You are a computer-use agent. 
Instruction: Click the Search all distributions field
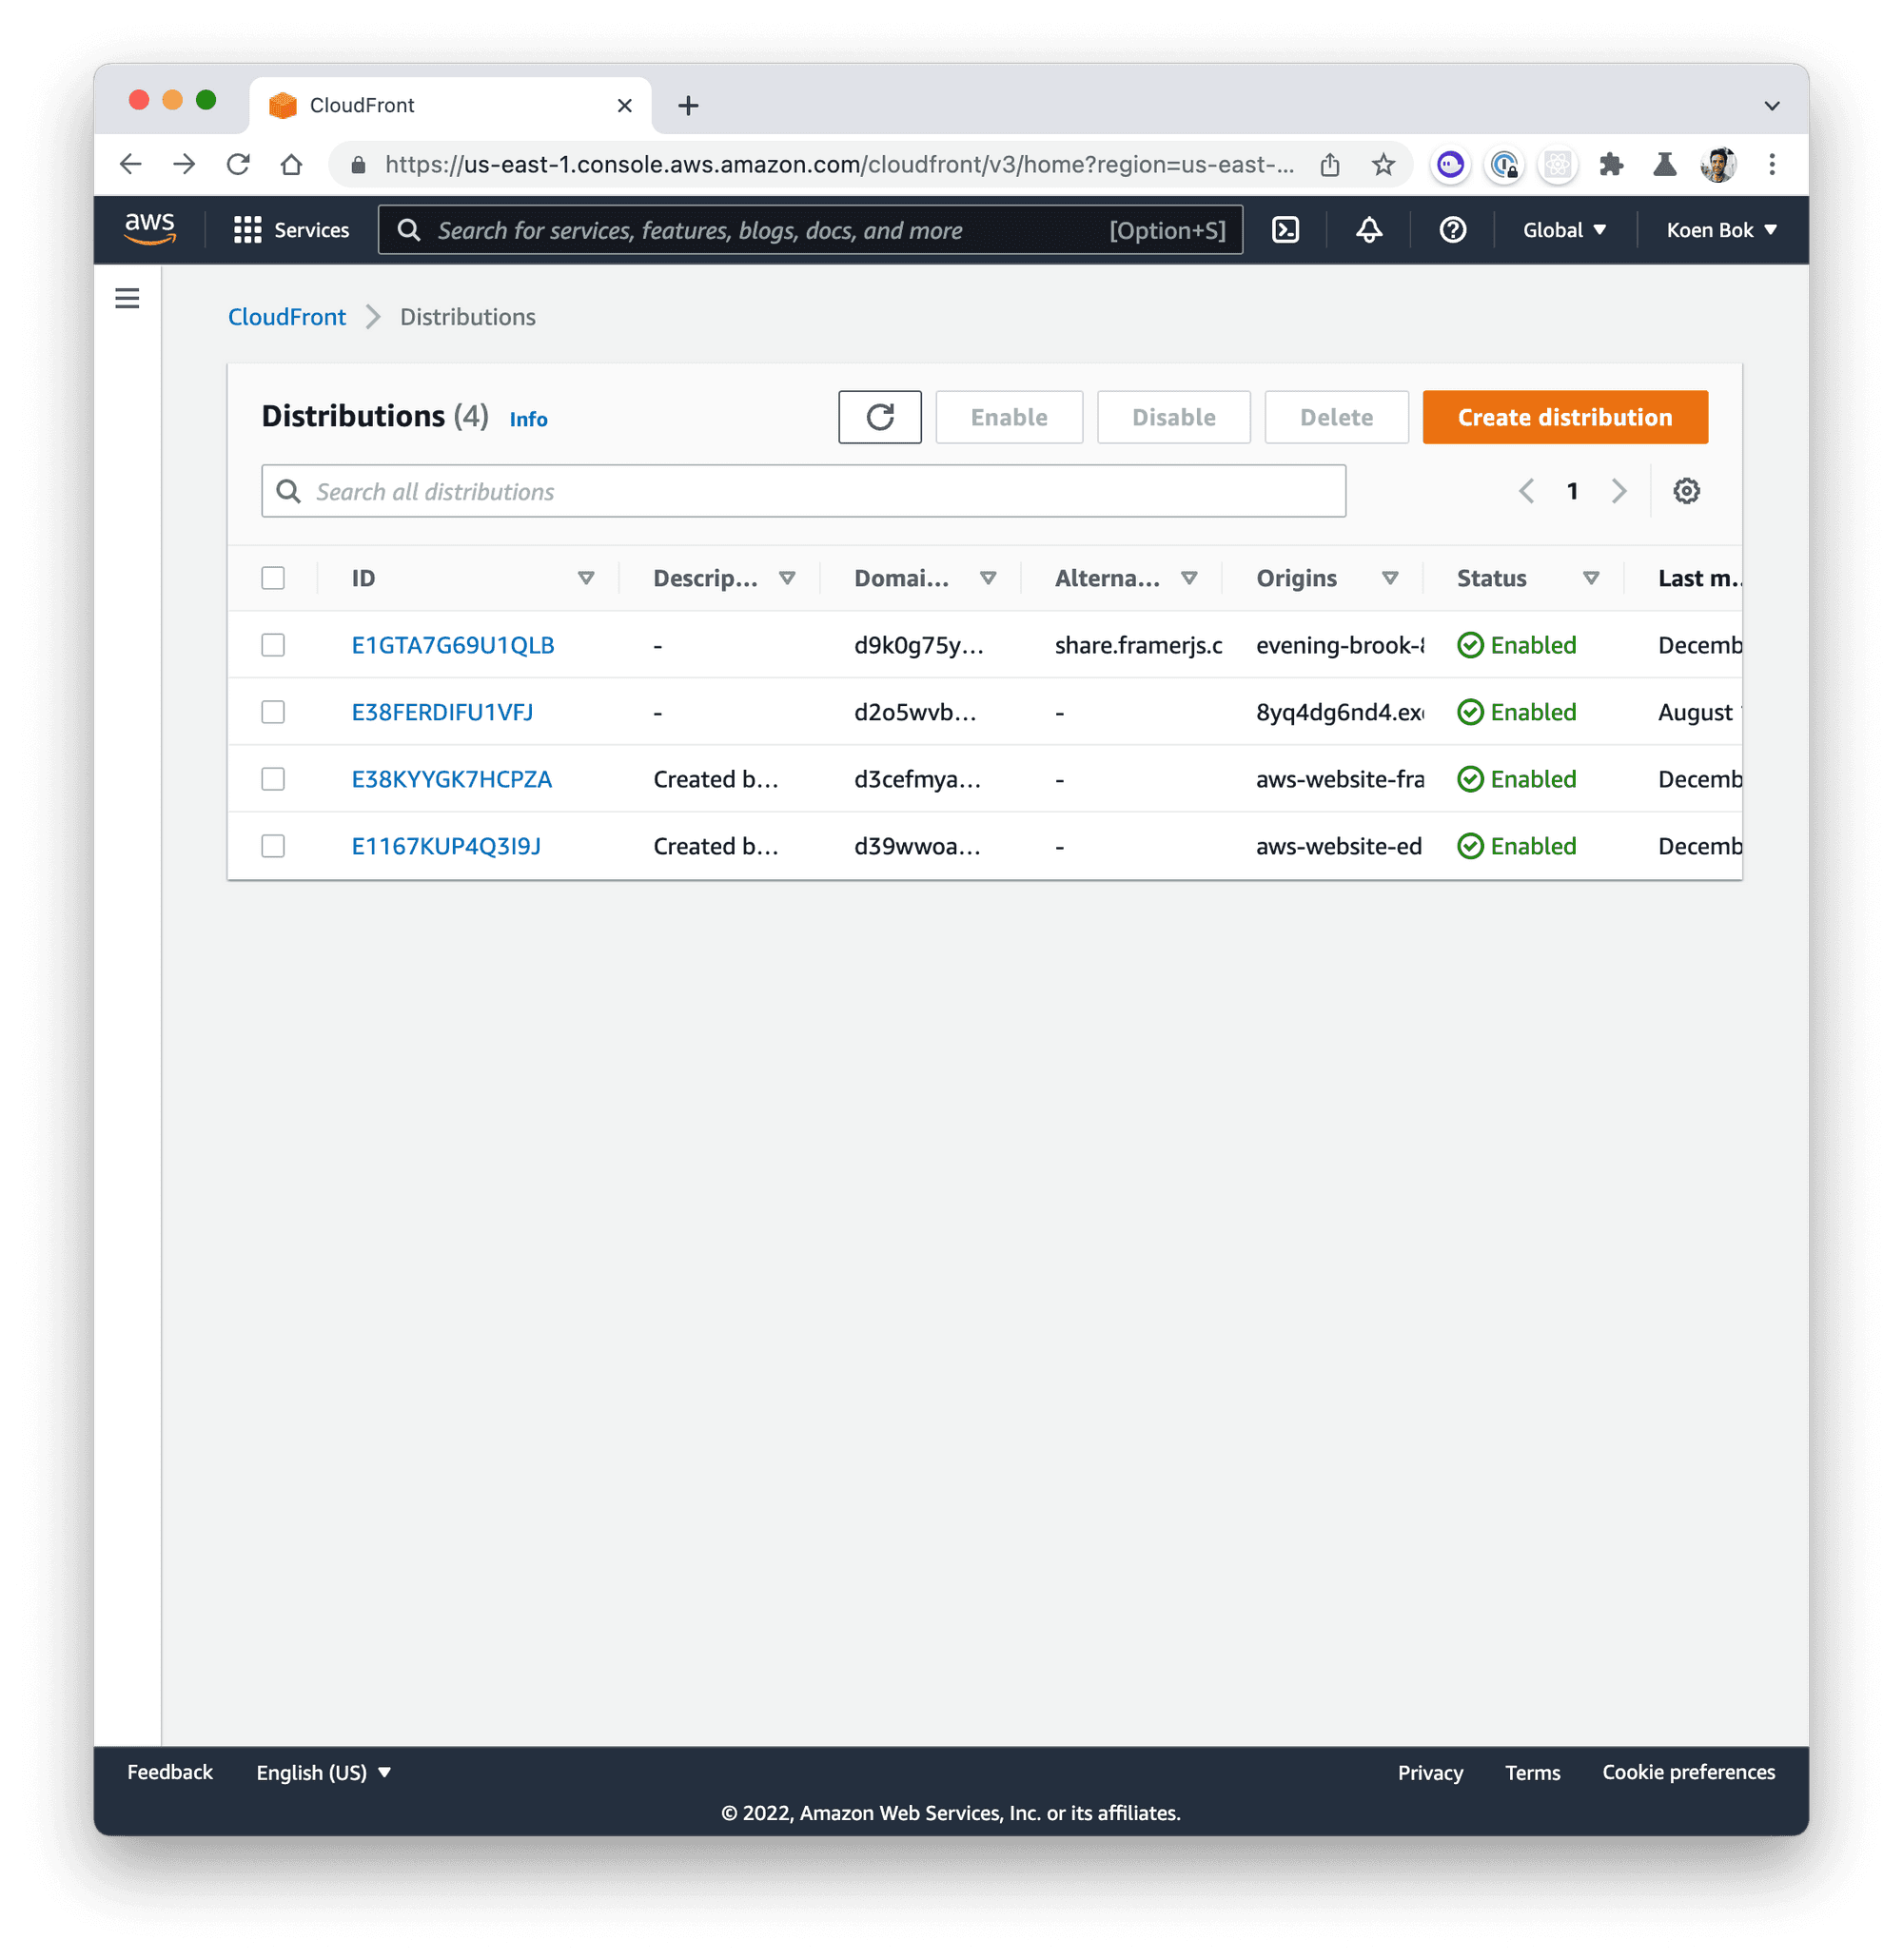pyautogui.click(x=803, y=491)
